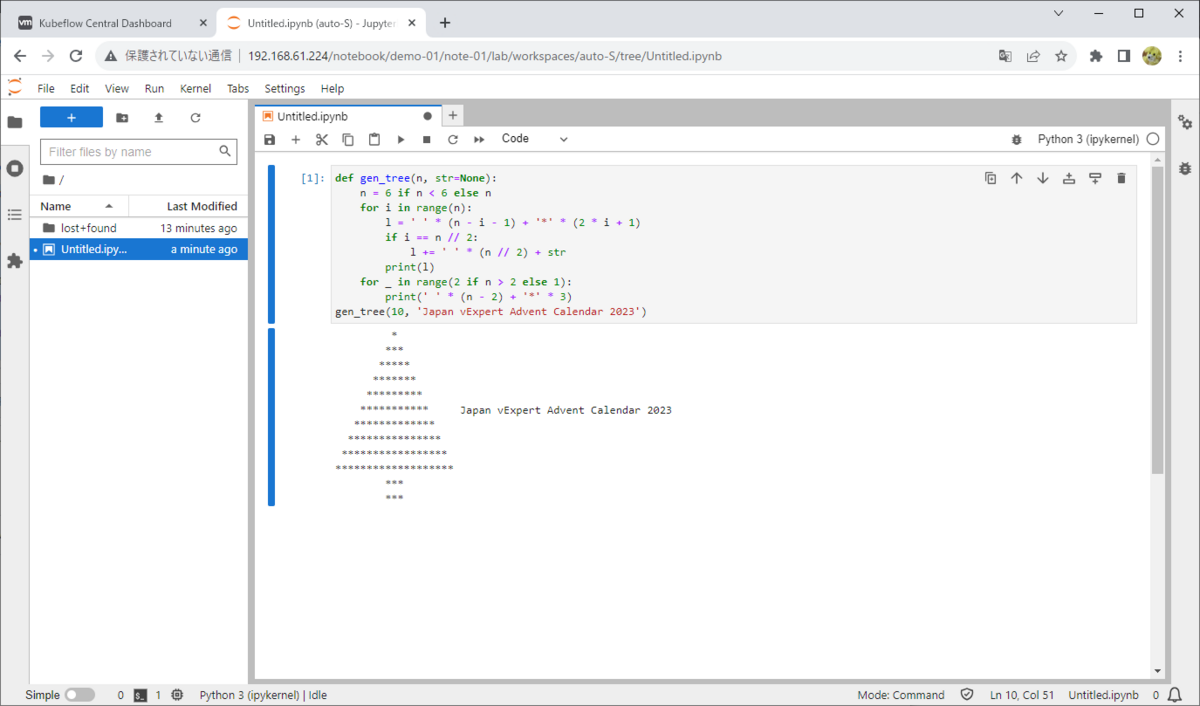Screen dimensions: 1200x706
Task: Collapse the code cell input using blue bar
Action: point(271,244)
